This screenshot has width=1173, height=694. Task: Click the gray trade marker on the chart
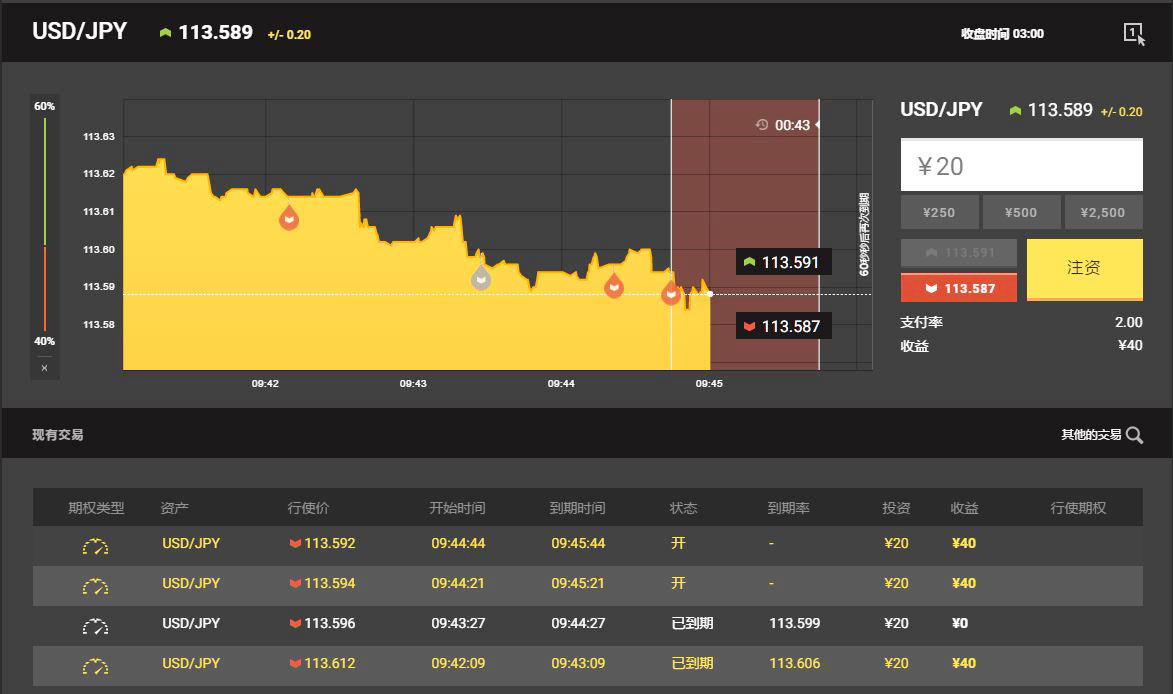pos(481,277)
